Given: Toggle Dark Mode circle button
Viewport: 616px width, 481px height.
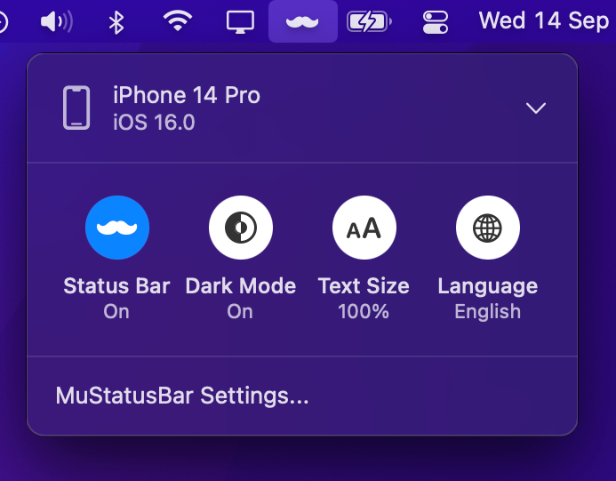Looking at the screenshot, I should pyautogui.click(x=241, y=228).
